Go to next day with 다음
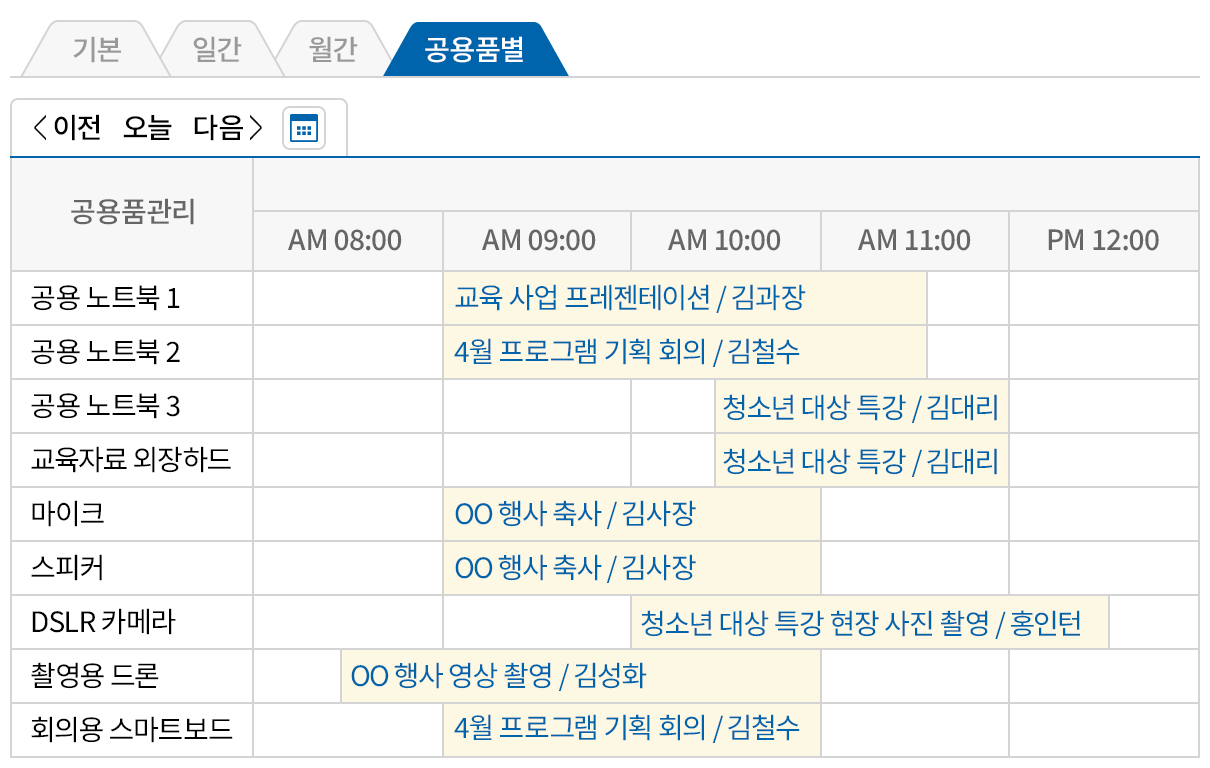Viewport: 1210px width, 768px height. coord(228,129)
